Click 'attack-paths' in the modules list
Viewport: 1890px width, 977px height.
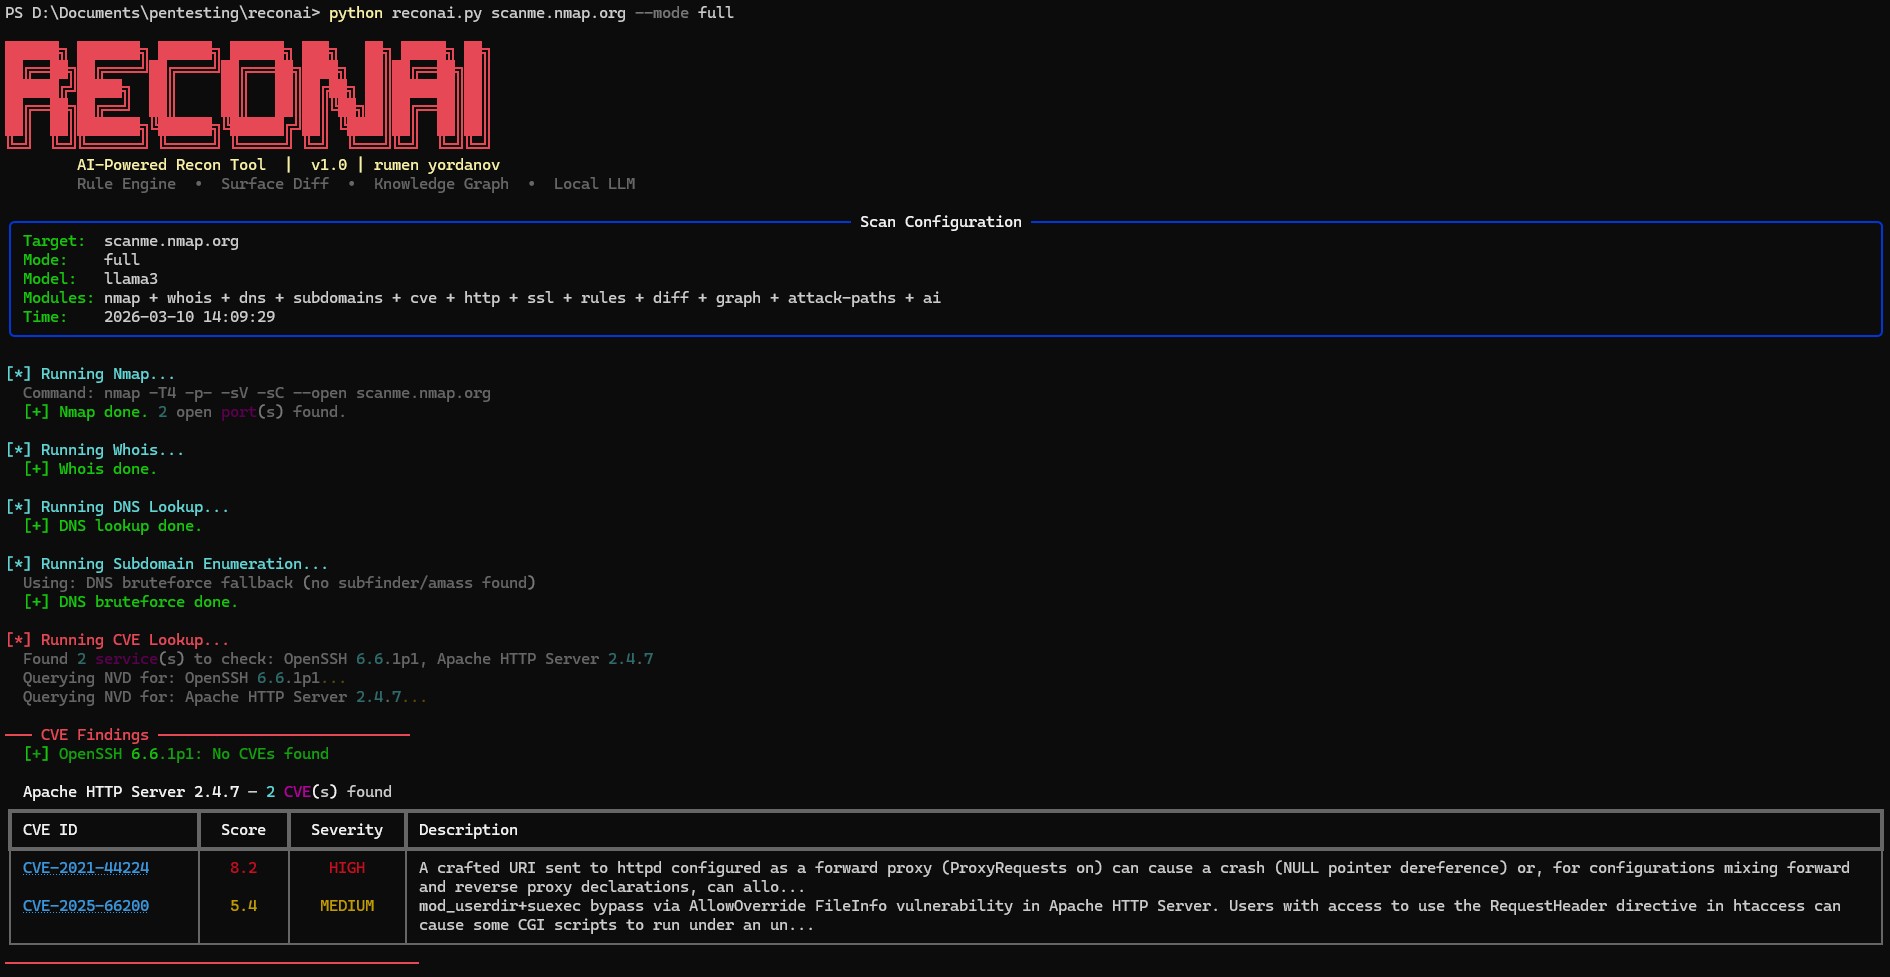click(x=842, y=298)
